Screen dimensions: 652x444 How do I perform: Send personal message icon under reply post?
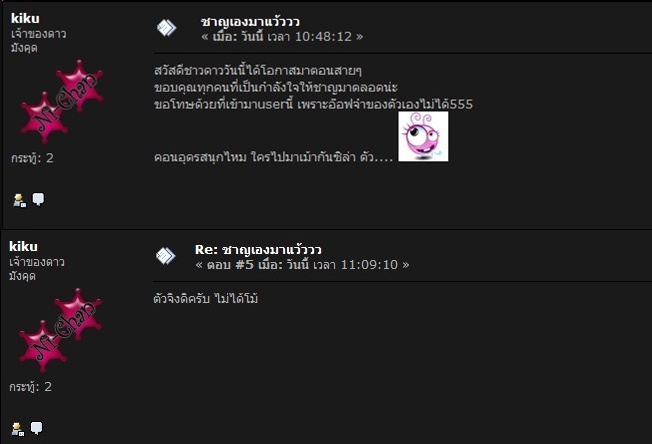[x=37, y=428]
